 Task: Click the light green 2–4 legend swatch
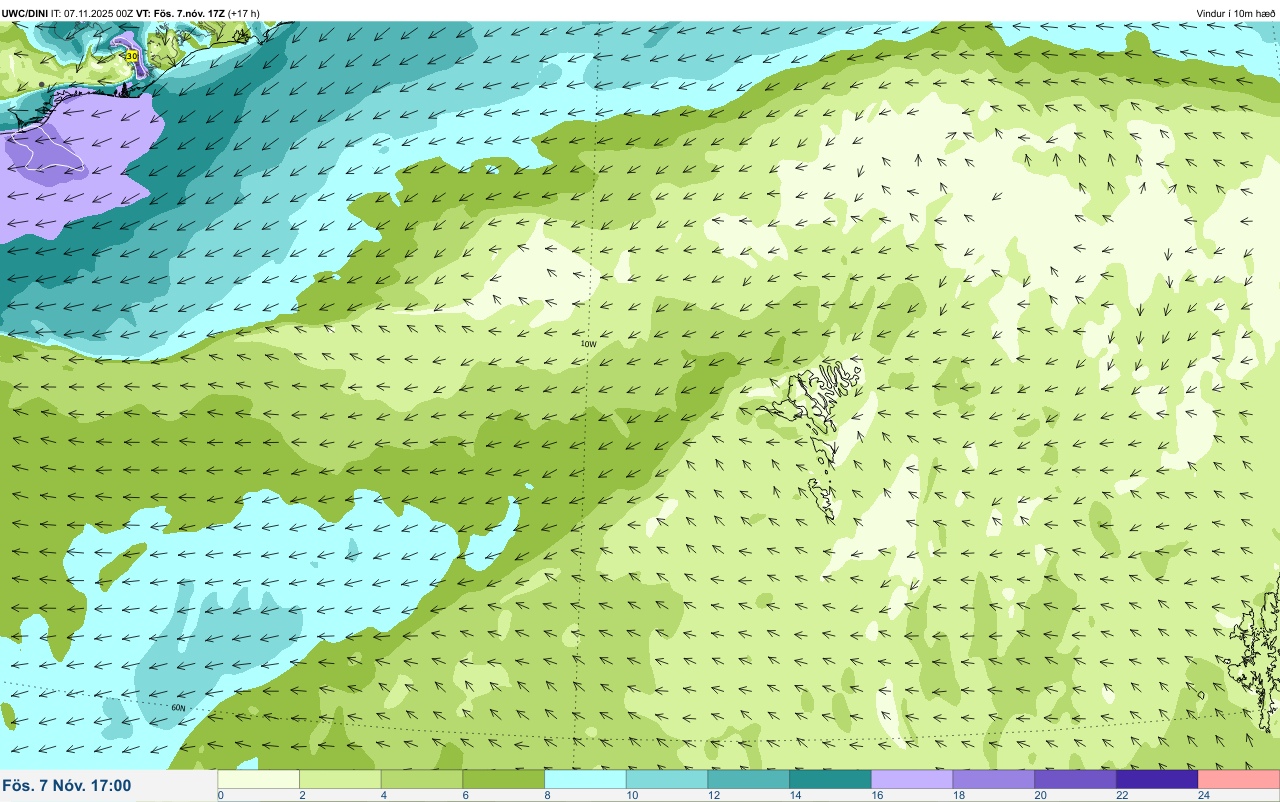tap(340, 779)
